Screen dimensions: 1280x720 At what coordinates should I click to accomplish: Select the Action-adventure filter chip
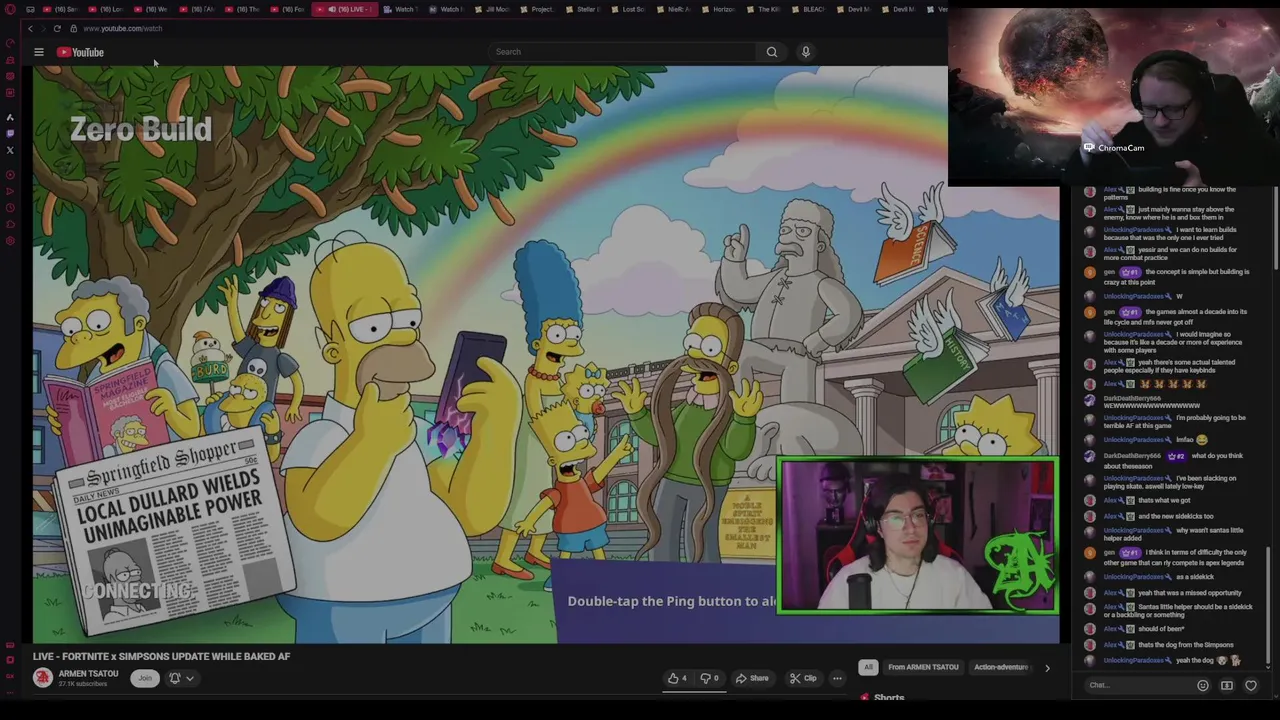1001,667
